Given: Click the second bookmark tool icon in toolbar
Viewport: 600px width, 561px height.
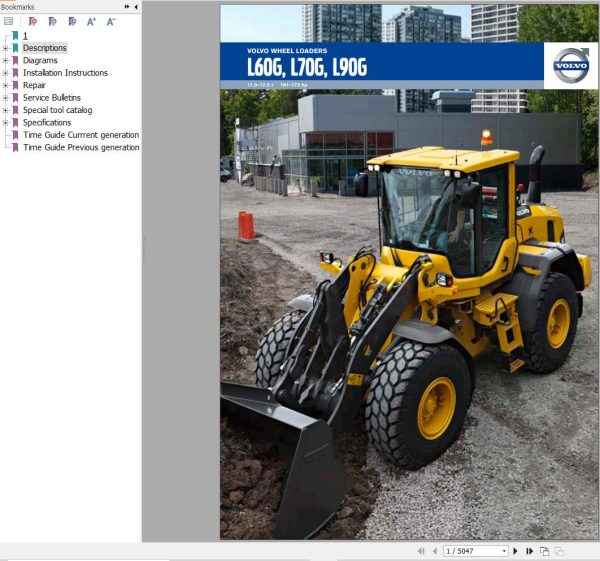Looking at the screenshot, I should pos(52,21).
